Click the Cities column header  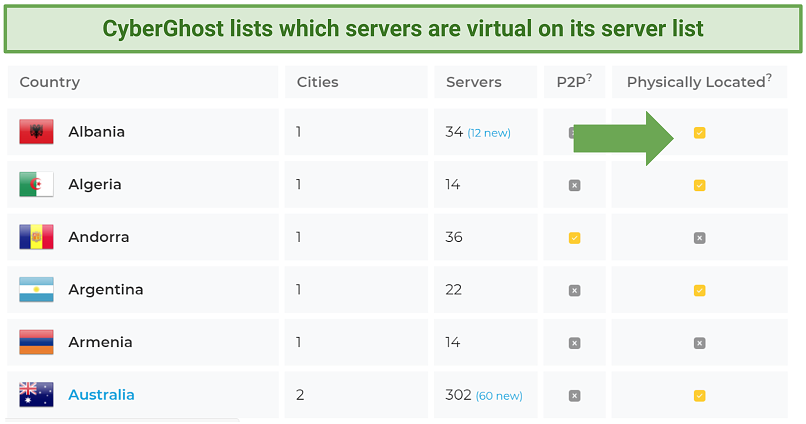pos(317,82)
